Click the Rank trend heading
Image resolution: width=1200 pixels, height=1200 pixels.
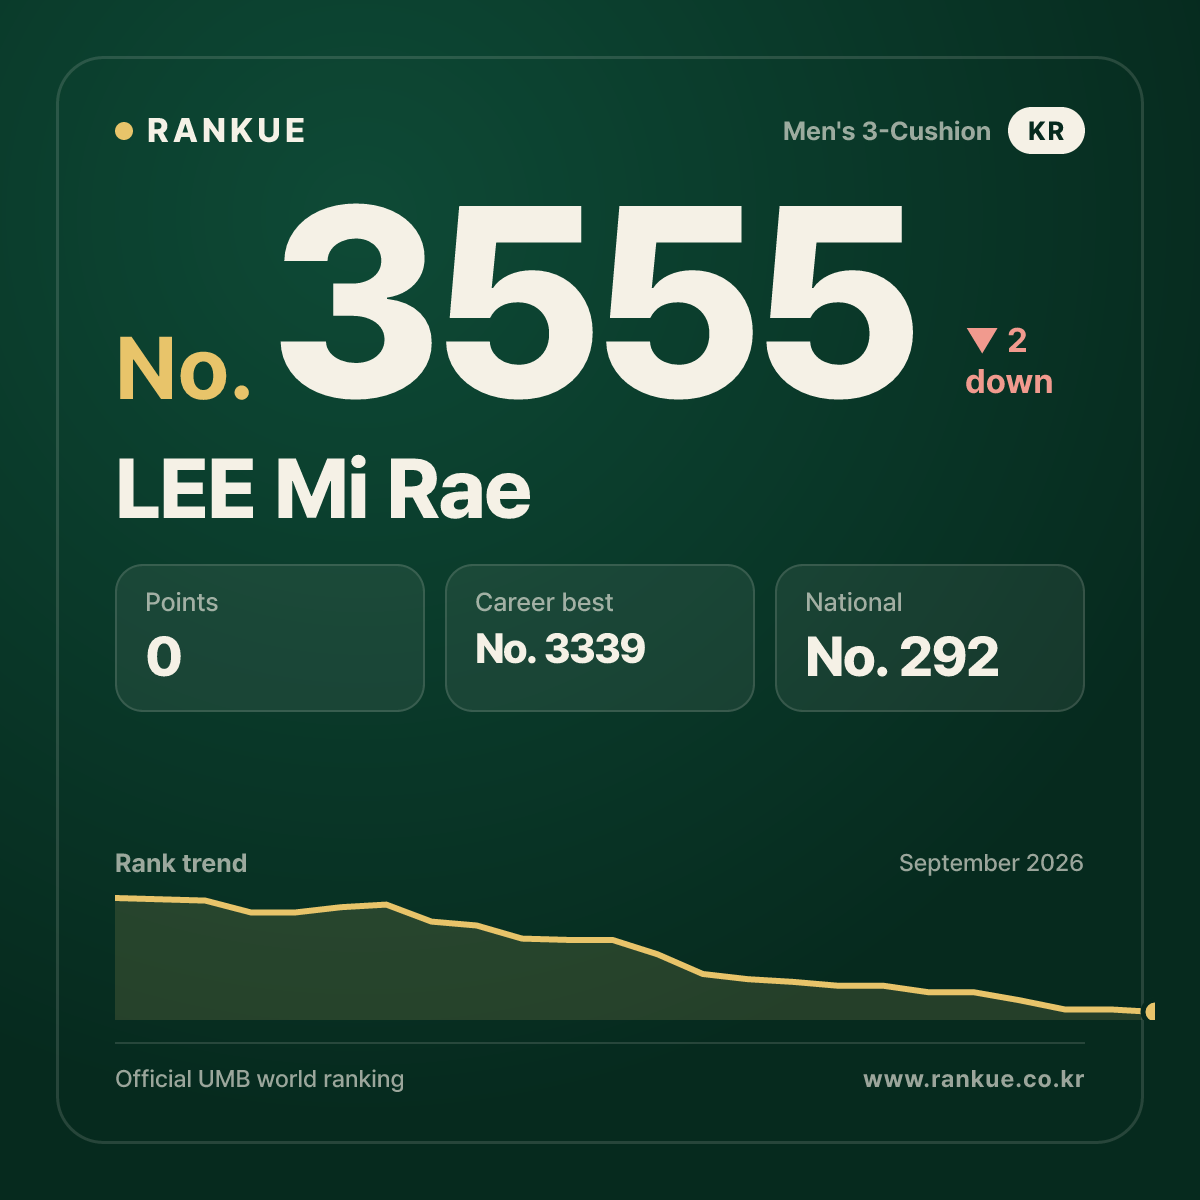pos(181,863)
